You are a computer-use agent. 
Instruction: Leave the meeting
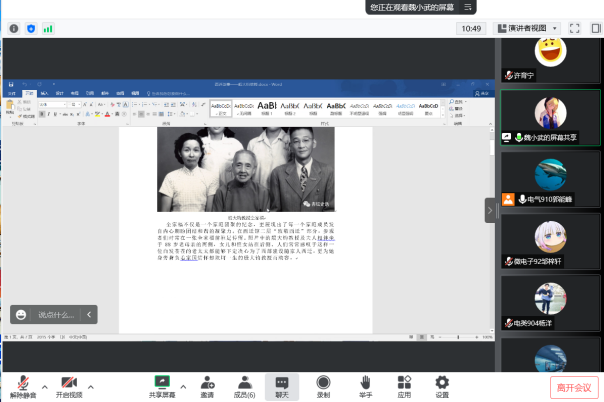click(574, 387)
